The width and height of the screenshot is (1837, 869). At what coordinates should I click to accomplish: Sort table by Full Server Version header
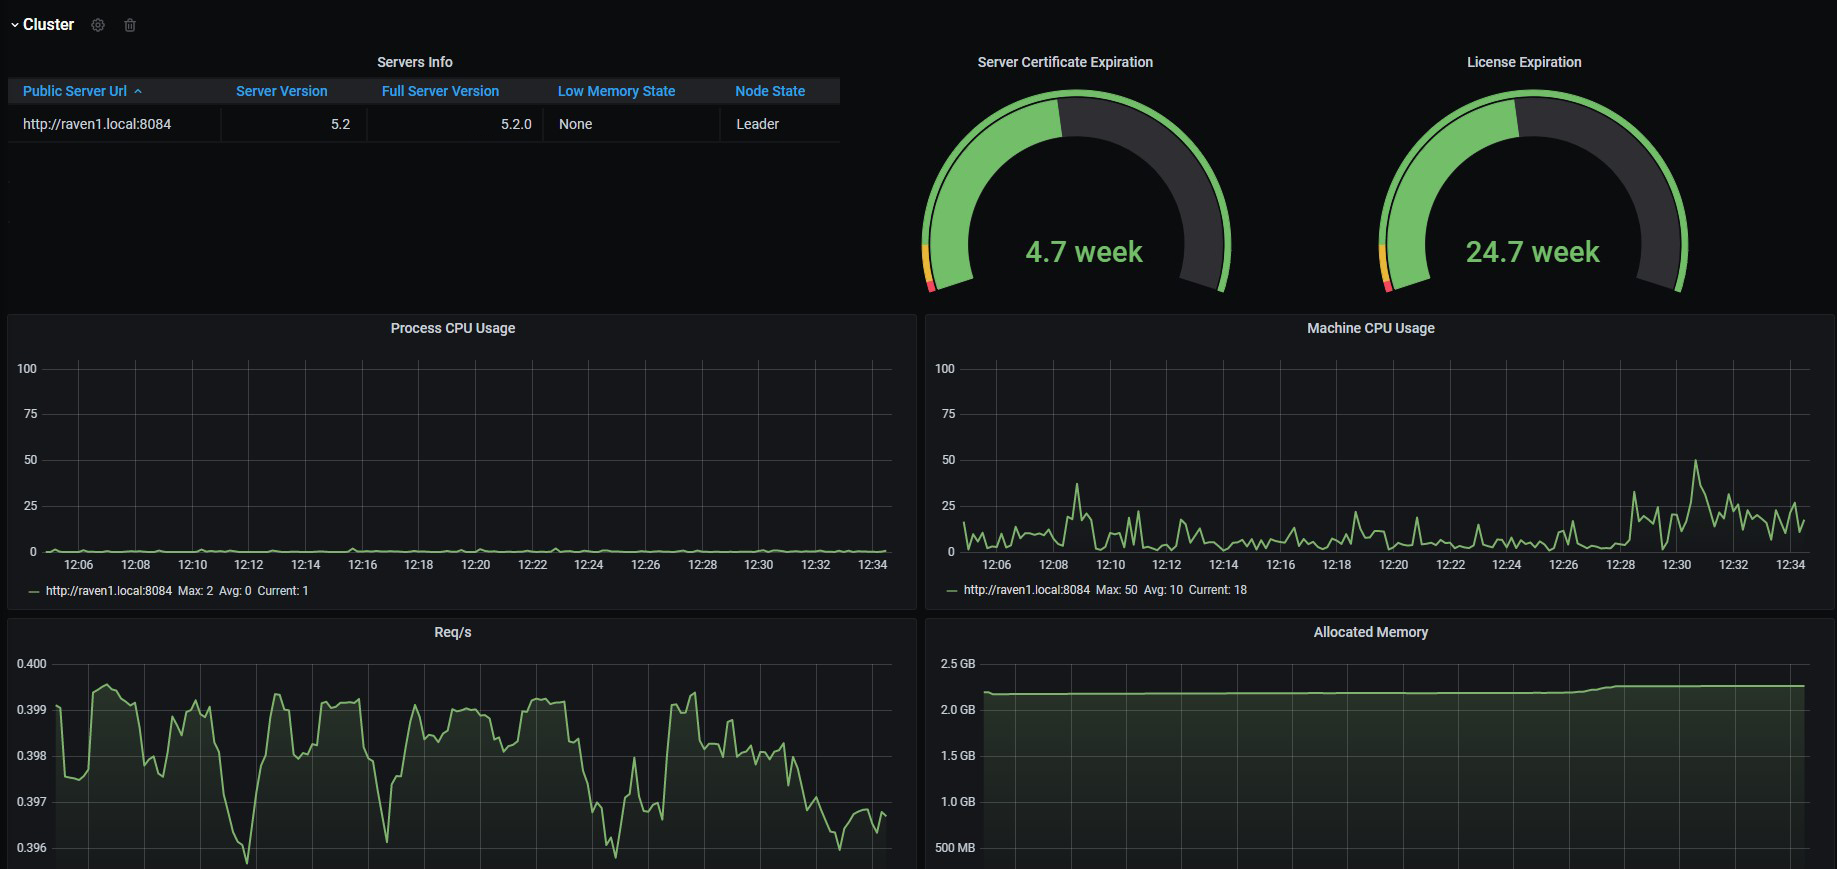(x=440, y=91)
